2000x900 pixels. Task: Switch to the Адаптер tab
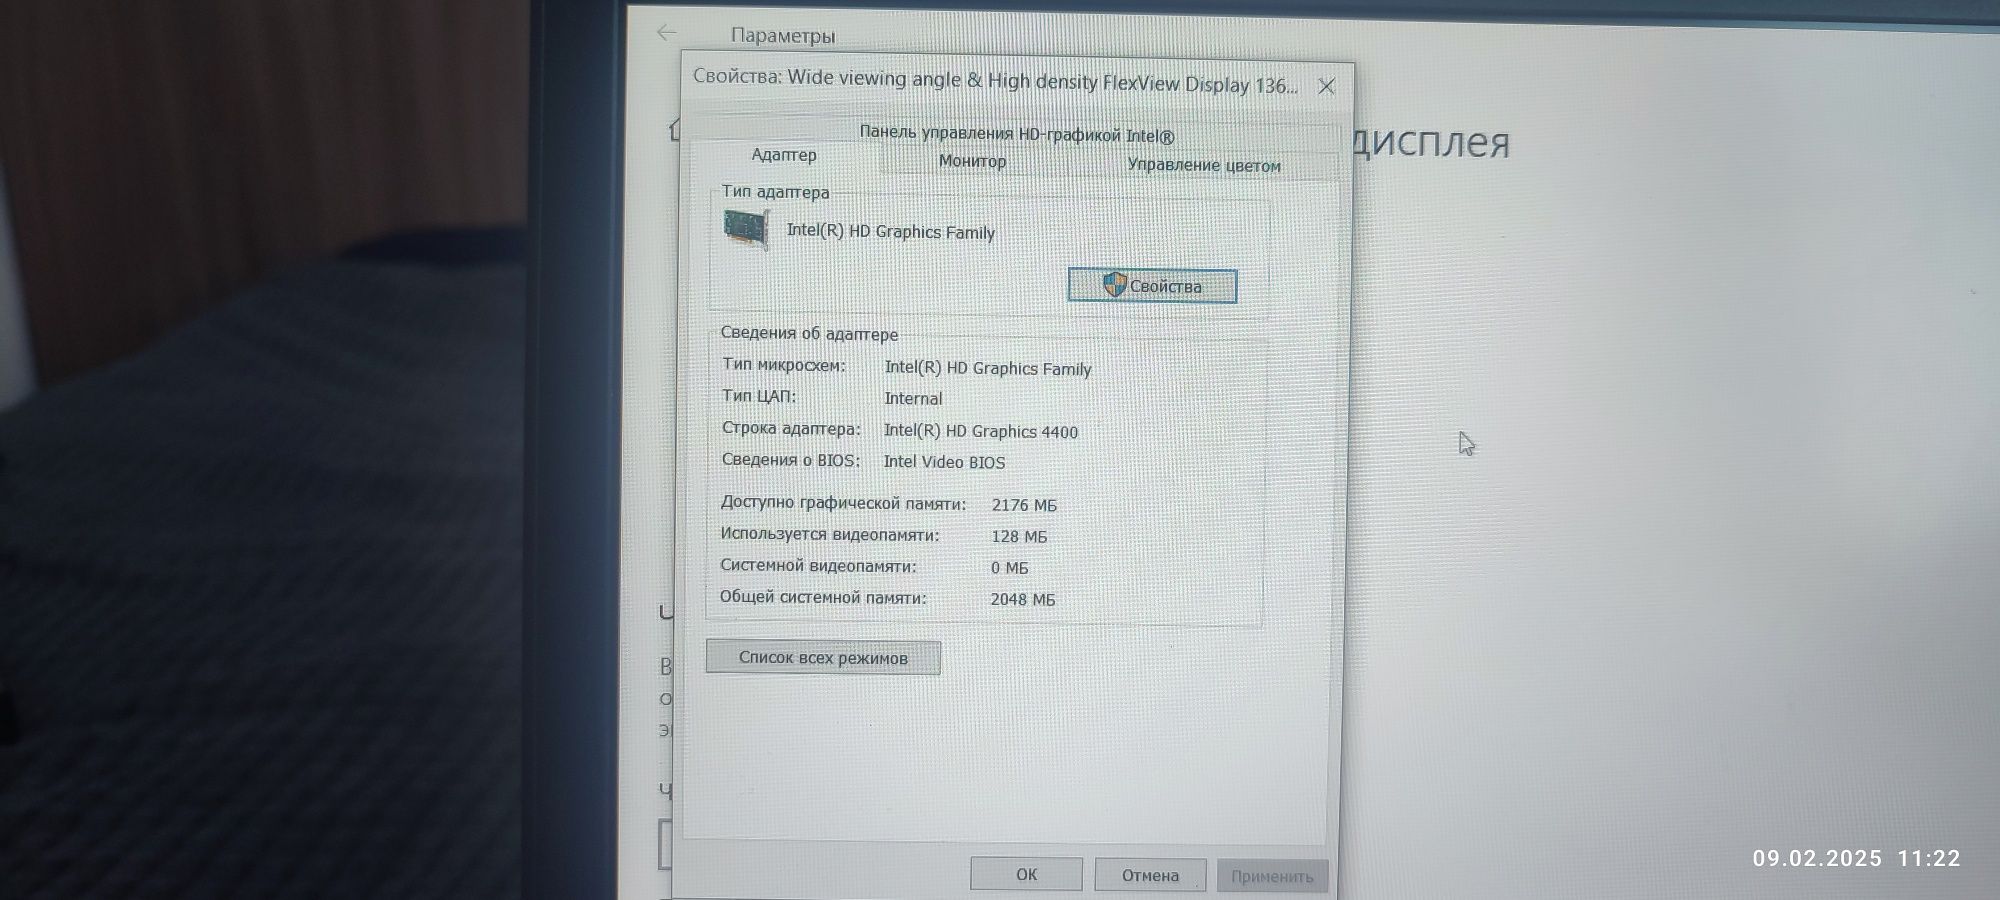(x=784, y=155)
